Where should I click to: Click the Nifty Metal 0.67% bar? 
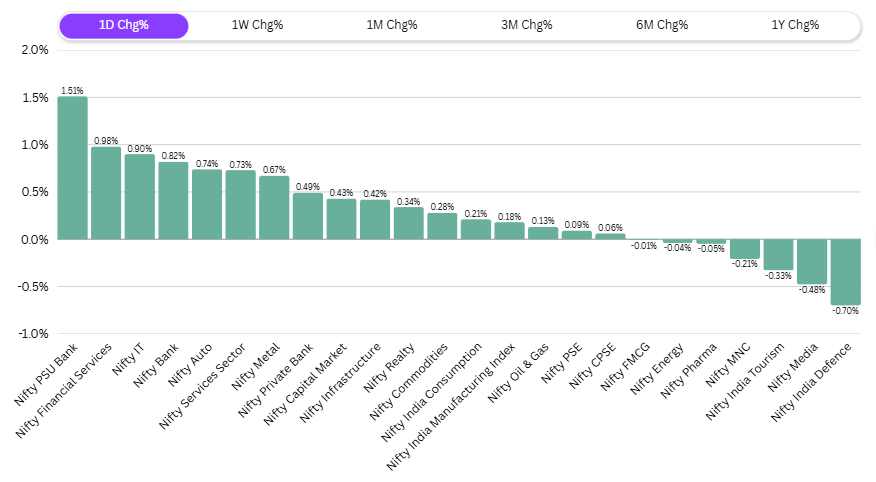point(274,208)
